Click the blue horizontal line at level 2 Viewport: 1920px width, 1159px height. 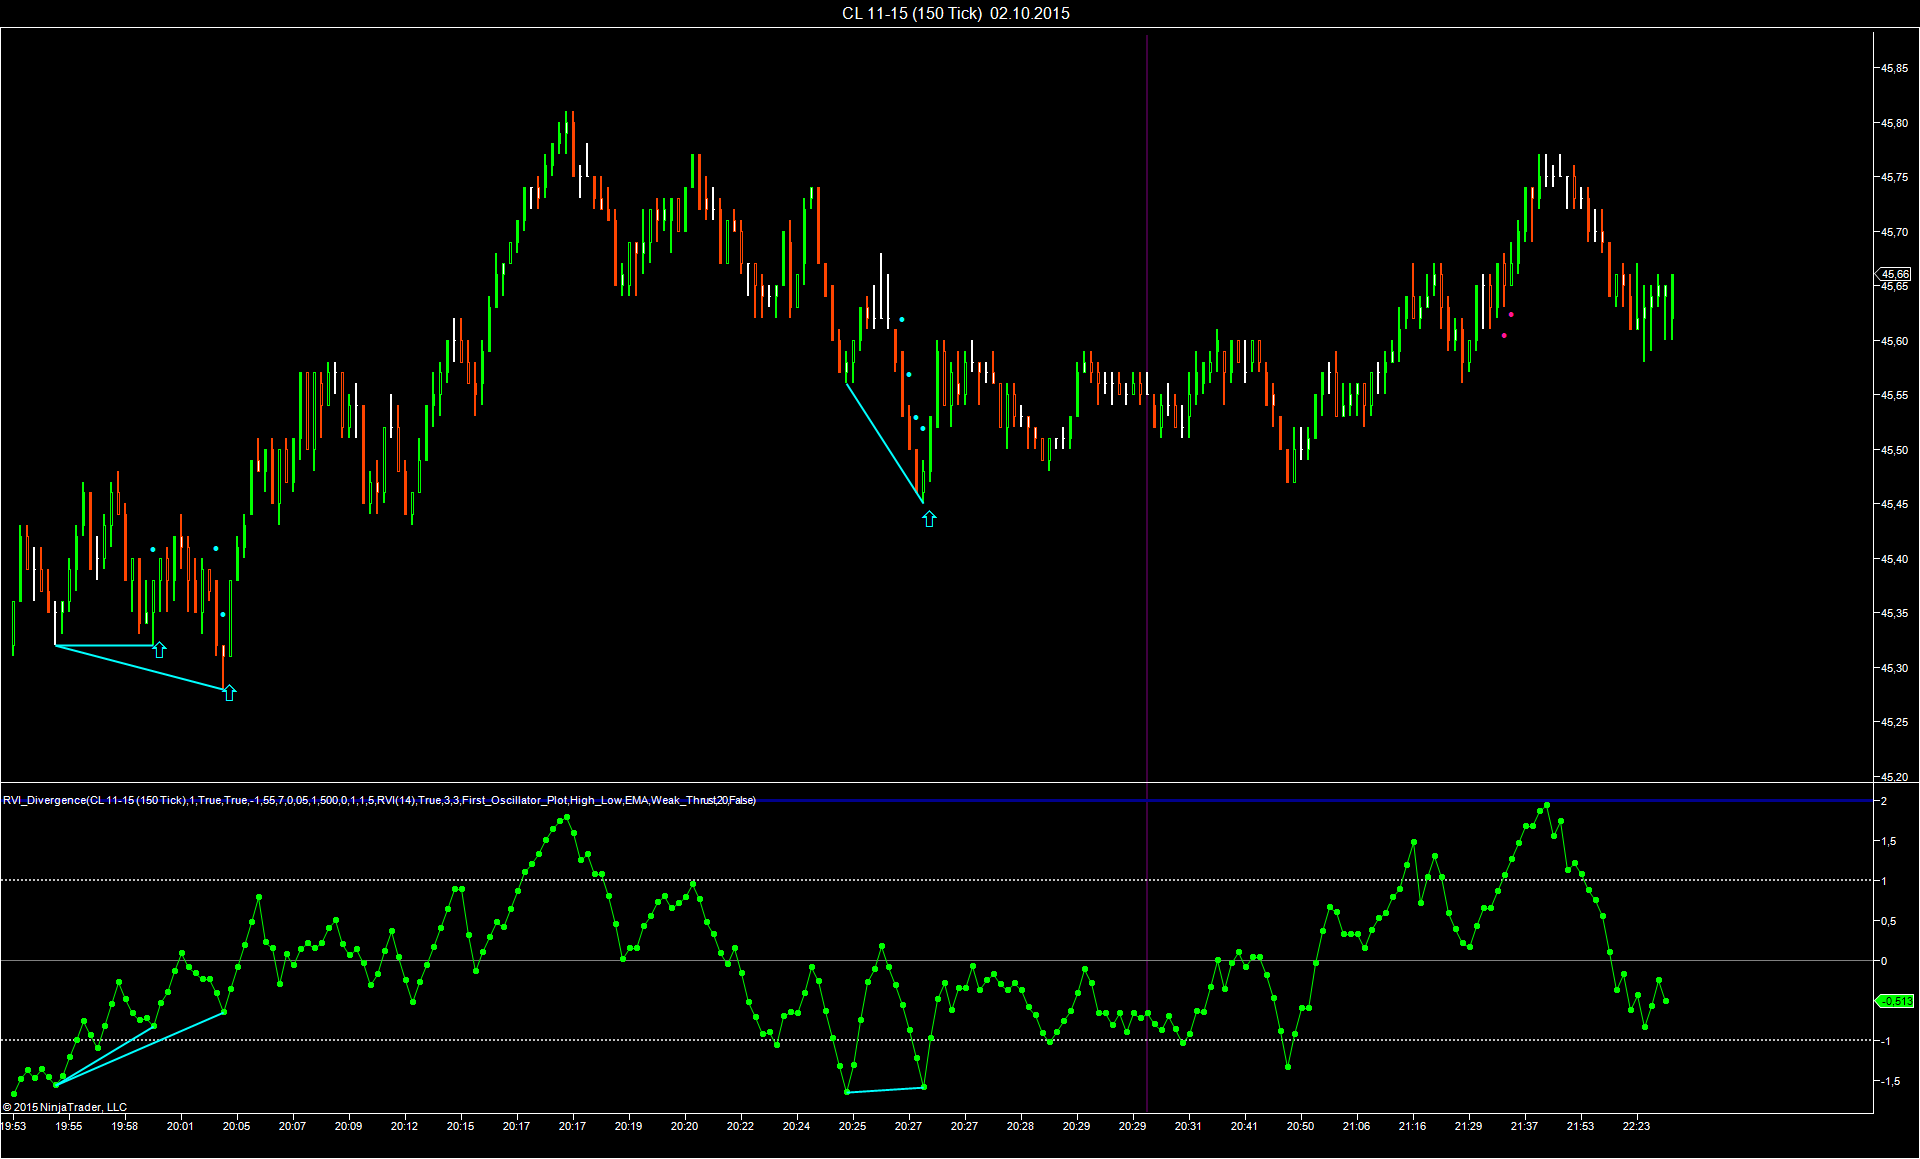pos(936,801)
